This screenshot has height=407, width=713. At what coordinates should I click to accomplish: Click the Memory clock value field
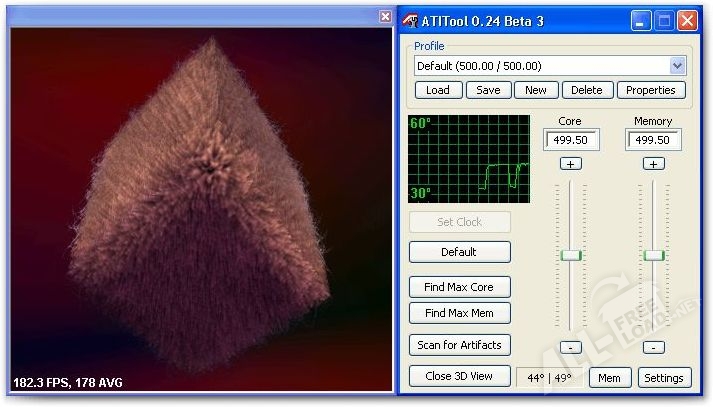pos(654,141)
